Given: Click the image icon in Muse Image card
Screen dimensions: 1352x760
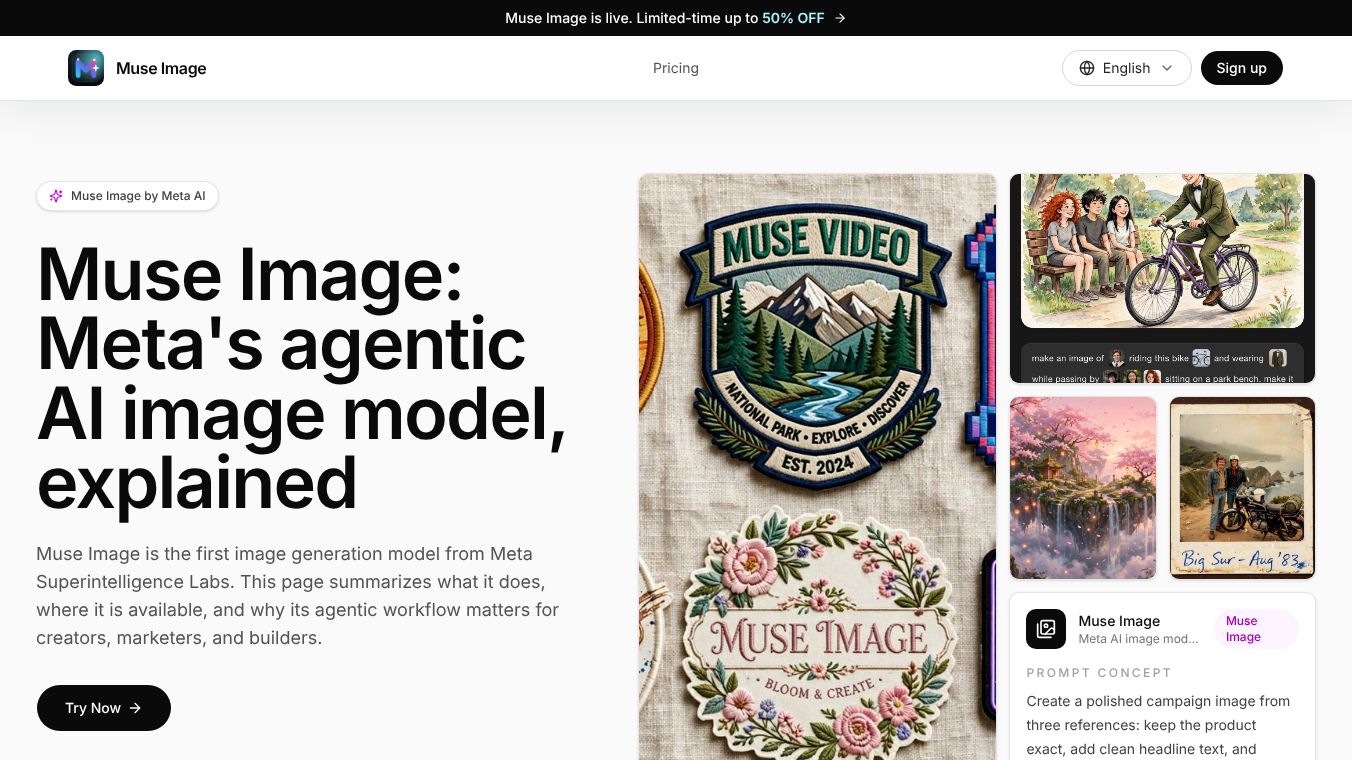Looking at the screenshot, I should click(1046, 629).
